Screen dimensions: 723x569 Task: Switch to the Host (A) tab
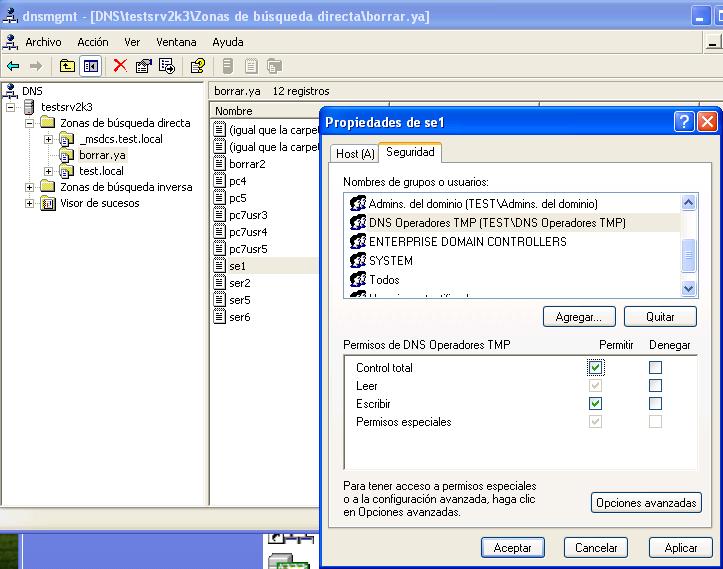pyautogui.click(x=355, y=154)
